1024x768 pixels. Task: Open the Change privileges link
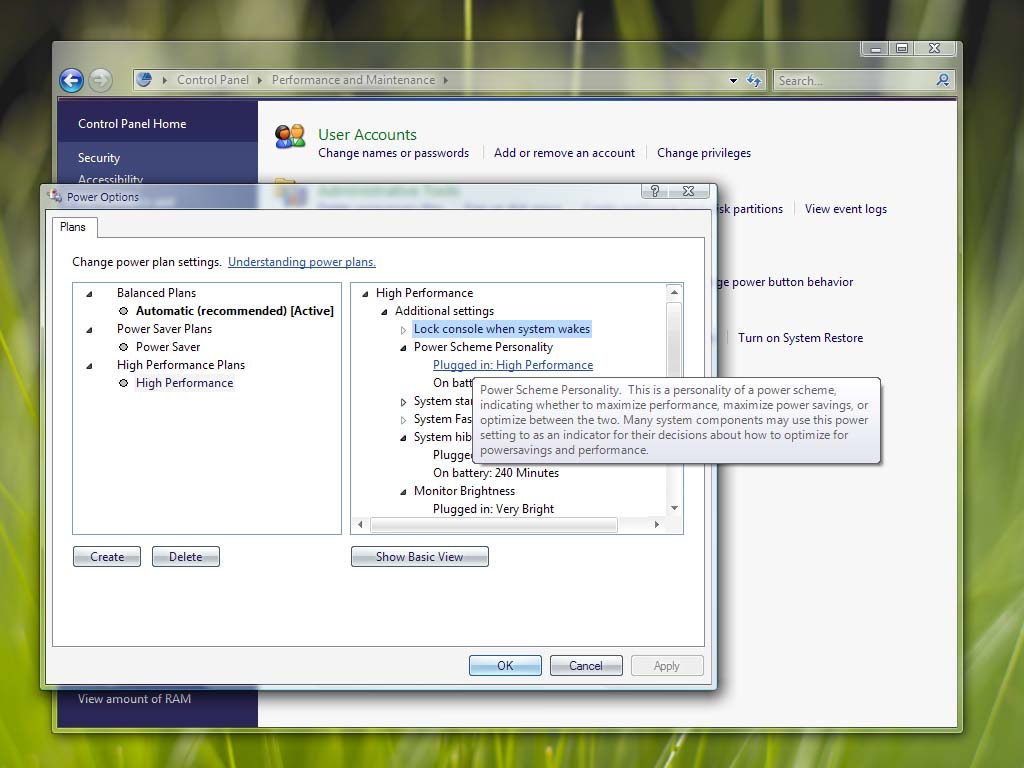(x=704, y=153)
